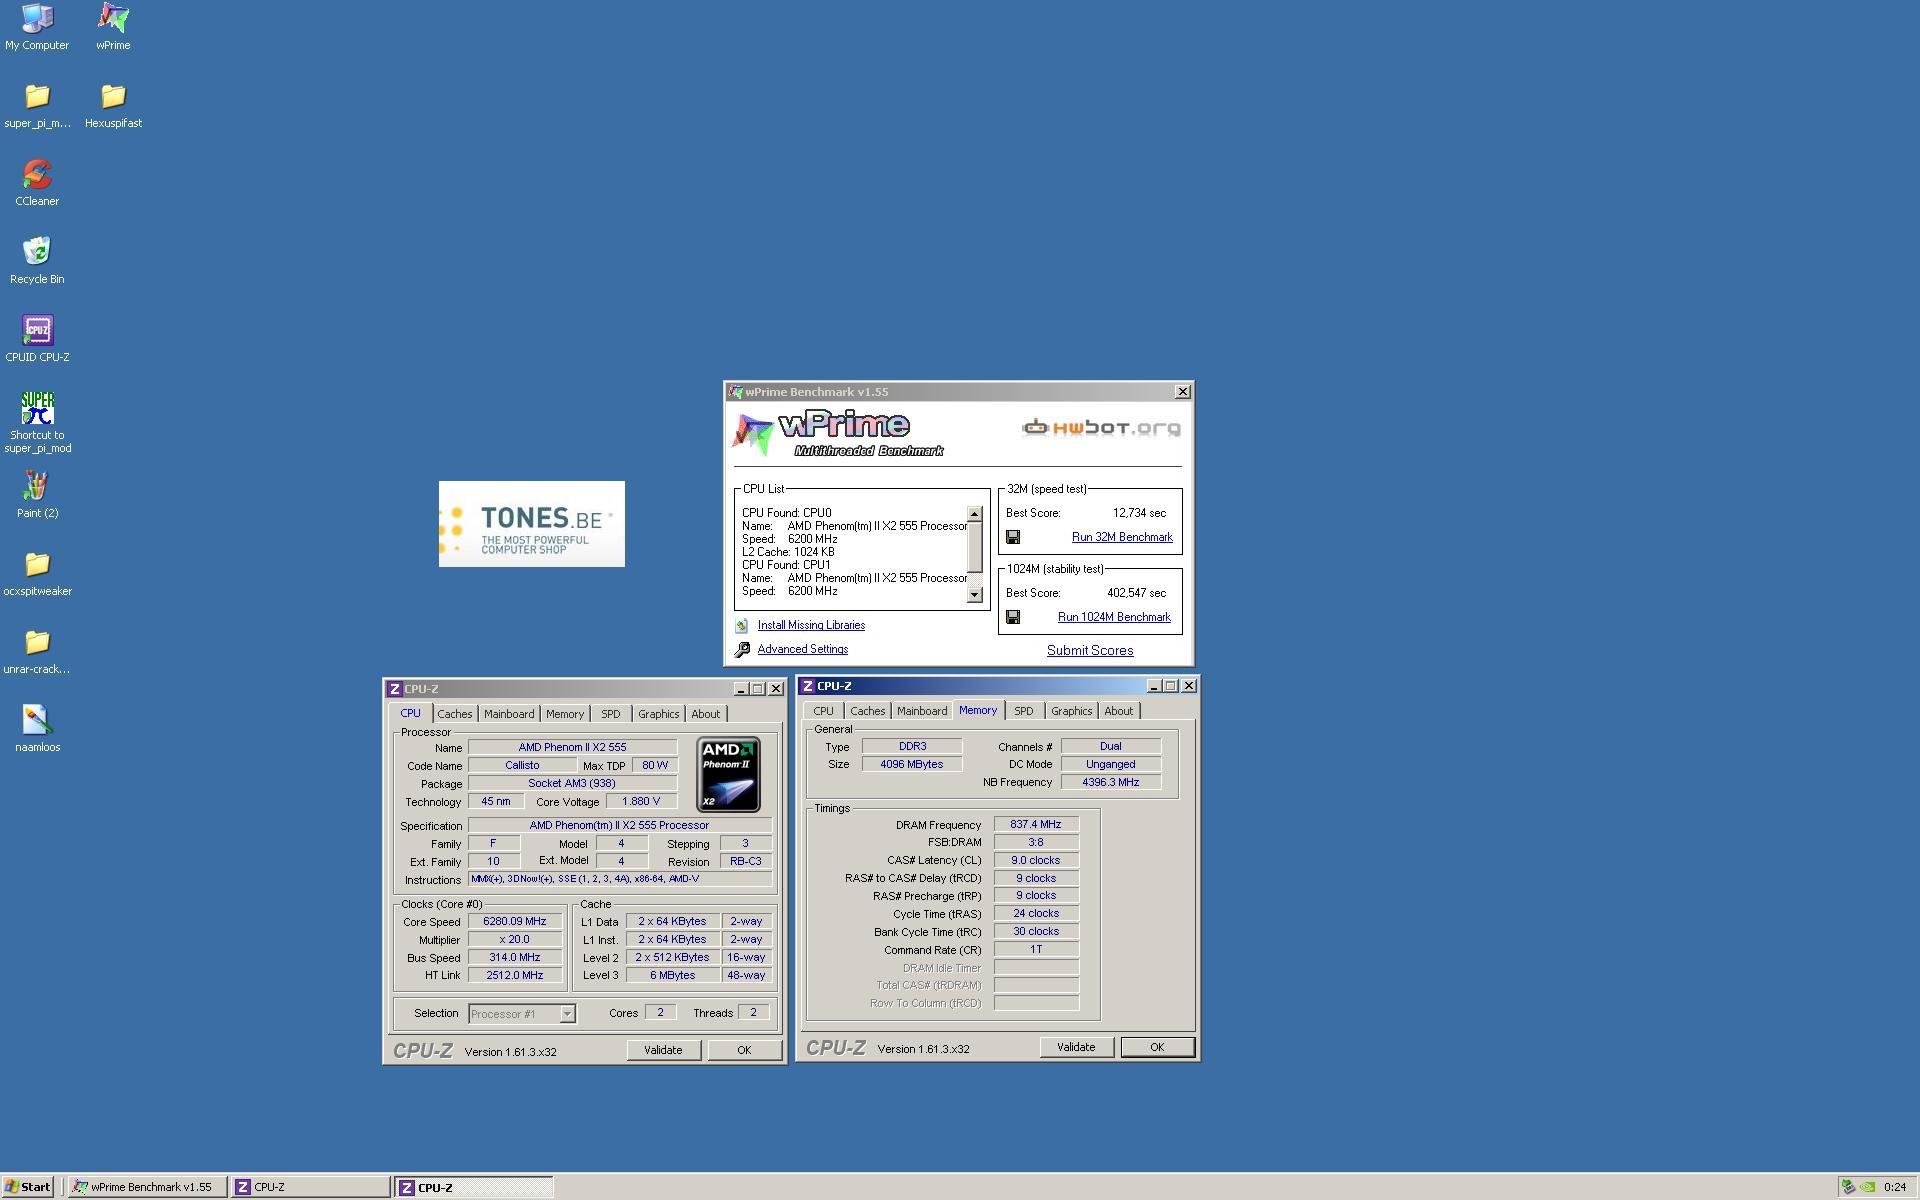This screenshot has width=1920, height=1200.
Task: Select the Hexuspifast folder on desktop
Action: pos(113,105)
